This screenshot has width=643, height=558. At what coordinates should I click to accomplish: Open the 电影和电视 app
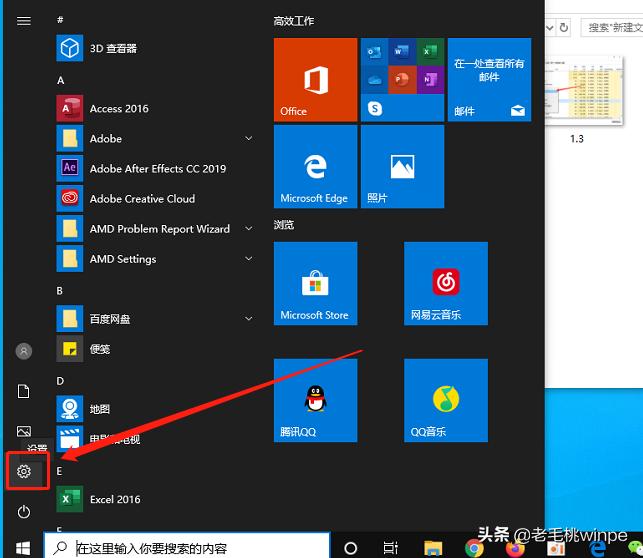(98, 439)
